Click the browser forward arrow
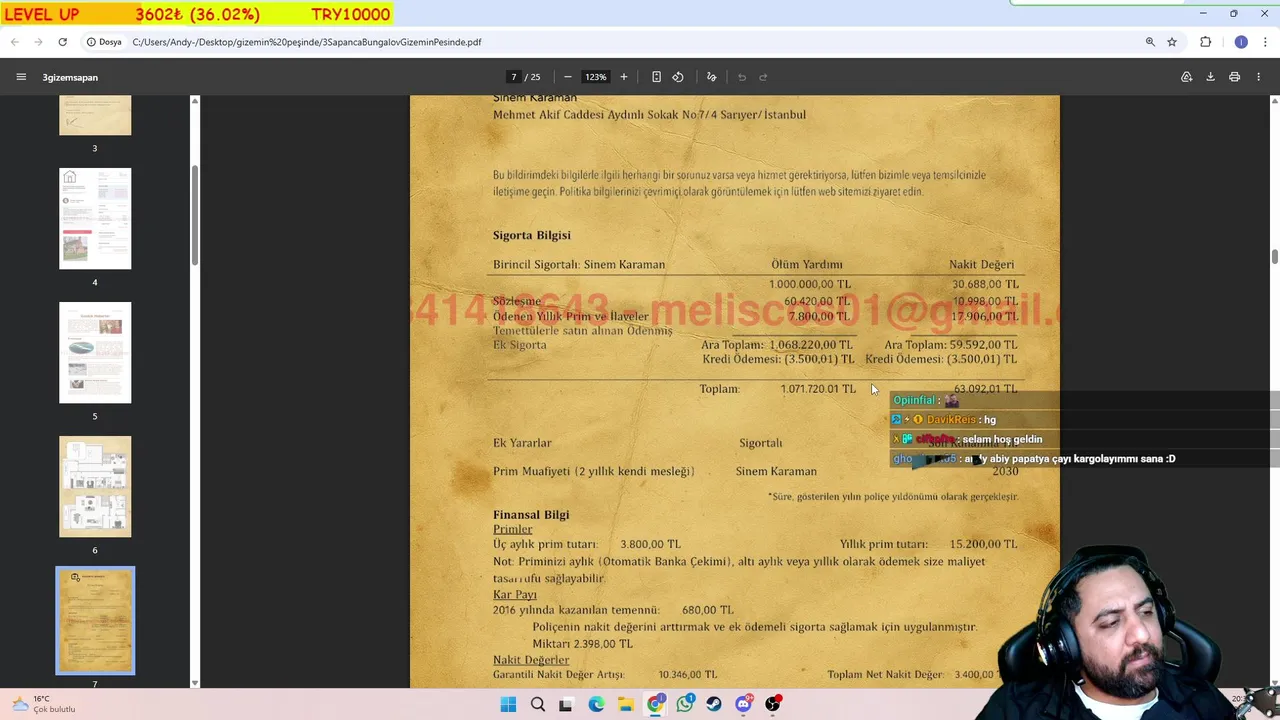 pyautogui.click(x=38, y=42)
